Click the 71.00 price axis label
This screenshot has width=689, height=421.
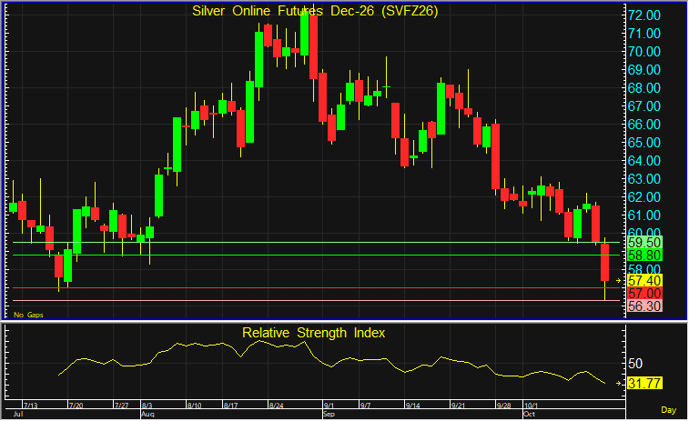coord(644,33)
